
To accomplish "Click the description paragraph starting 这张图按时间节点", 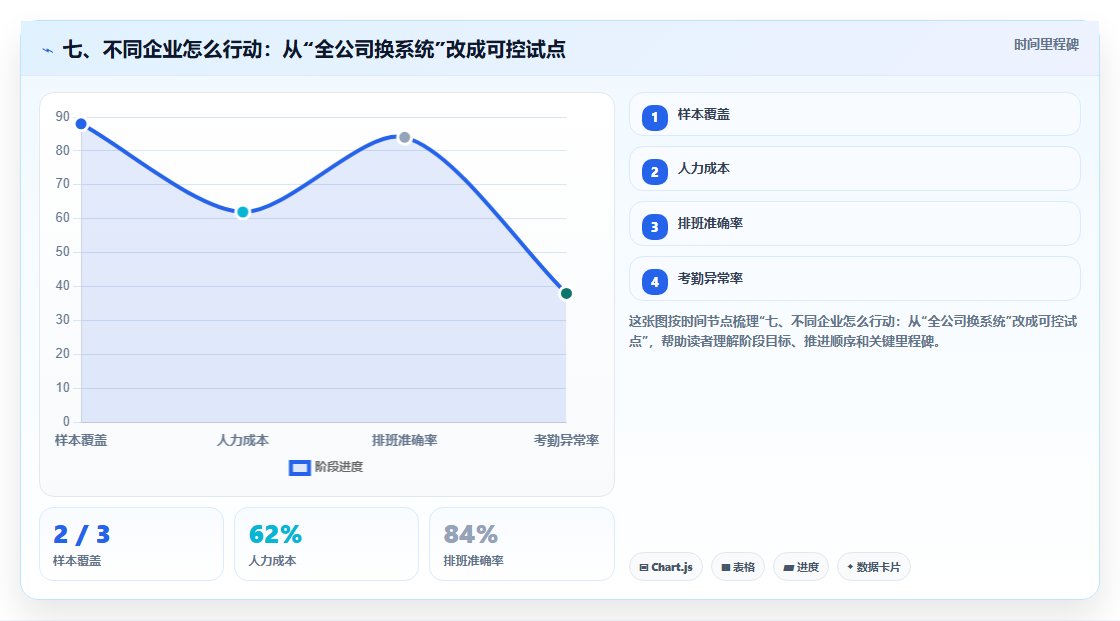I will tap(853, 331).
